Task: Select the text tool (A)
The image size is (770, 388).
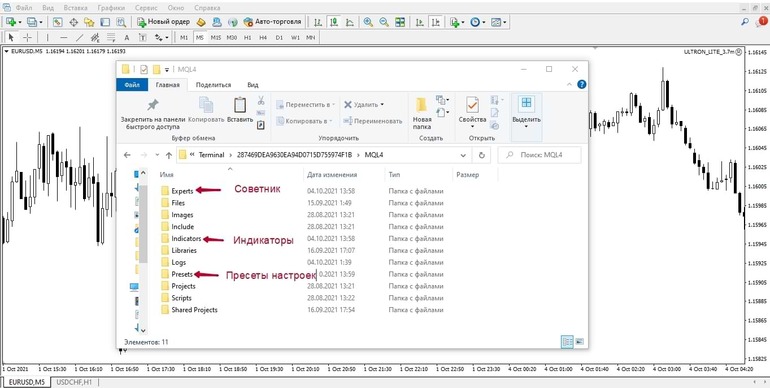Action: click(x=127, y=37)
